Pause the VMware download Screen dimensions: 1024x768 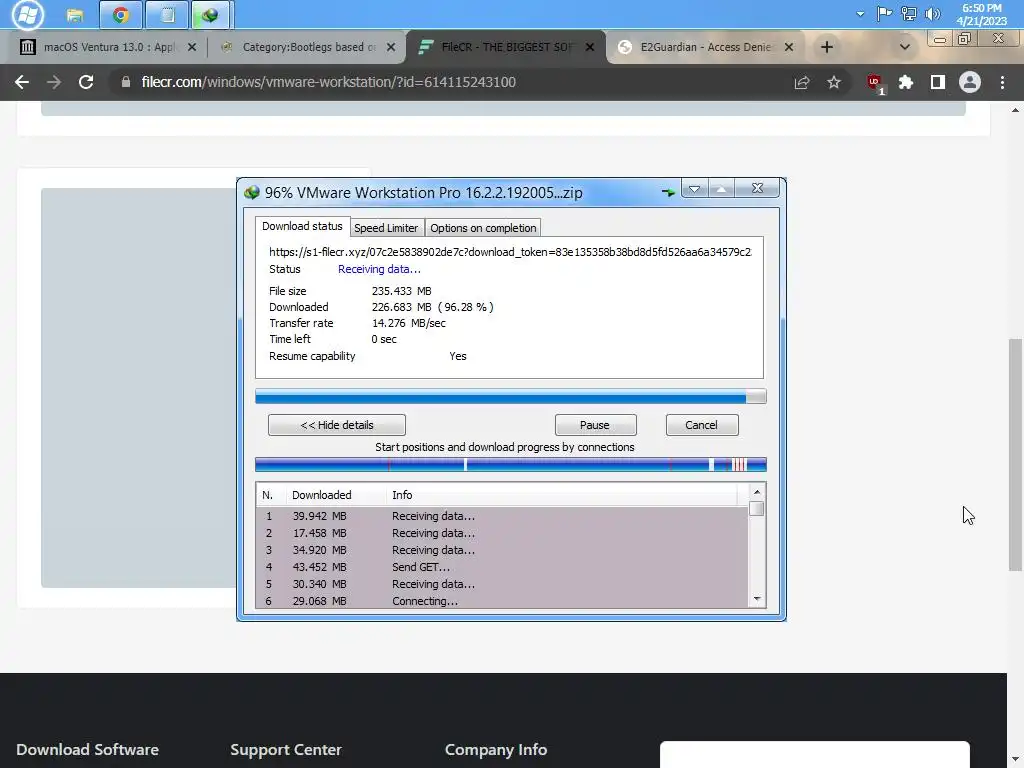coord(595,425)
